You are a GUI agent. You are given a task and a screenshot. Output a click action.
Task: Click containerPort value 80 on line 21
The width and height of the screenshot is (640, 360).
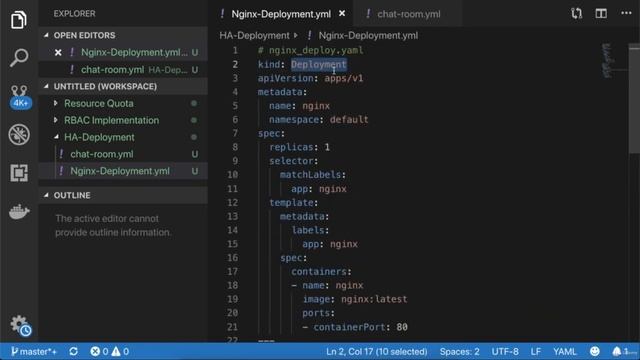(x=402, y=327)
